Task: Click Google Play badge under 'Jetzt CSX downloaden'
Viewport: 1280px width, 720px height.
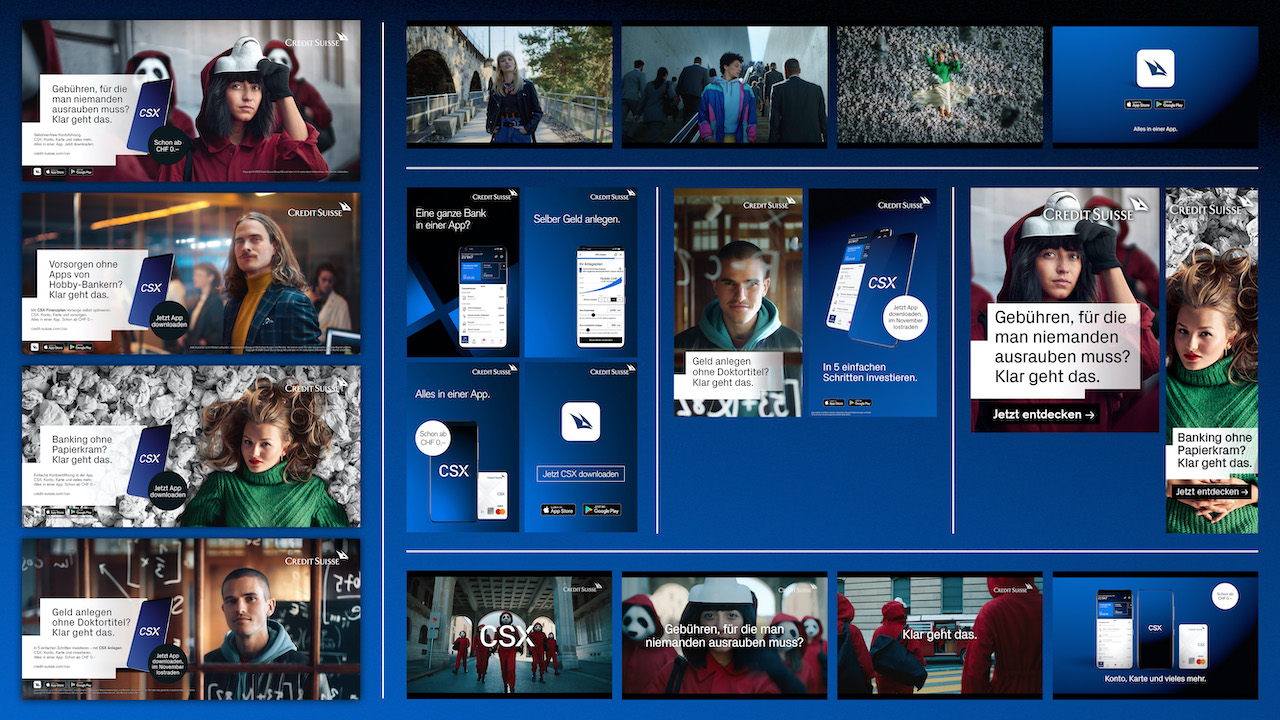Action: pos(602,509)
